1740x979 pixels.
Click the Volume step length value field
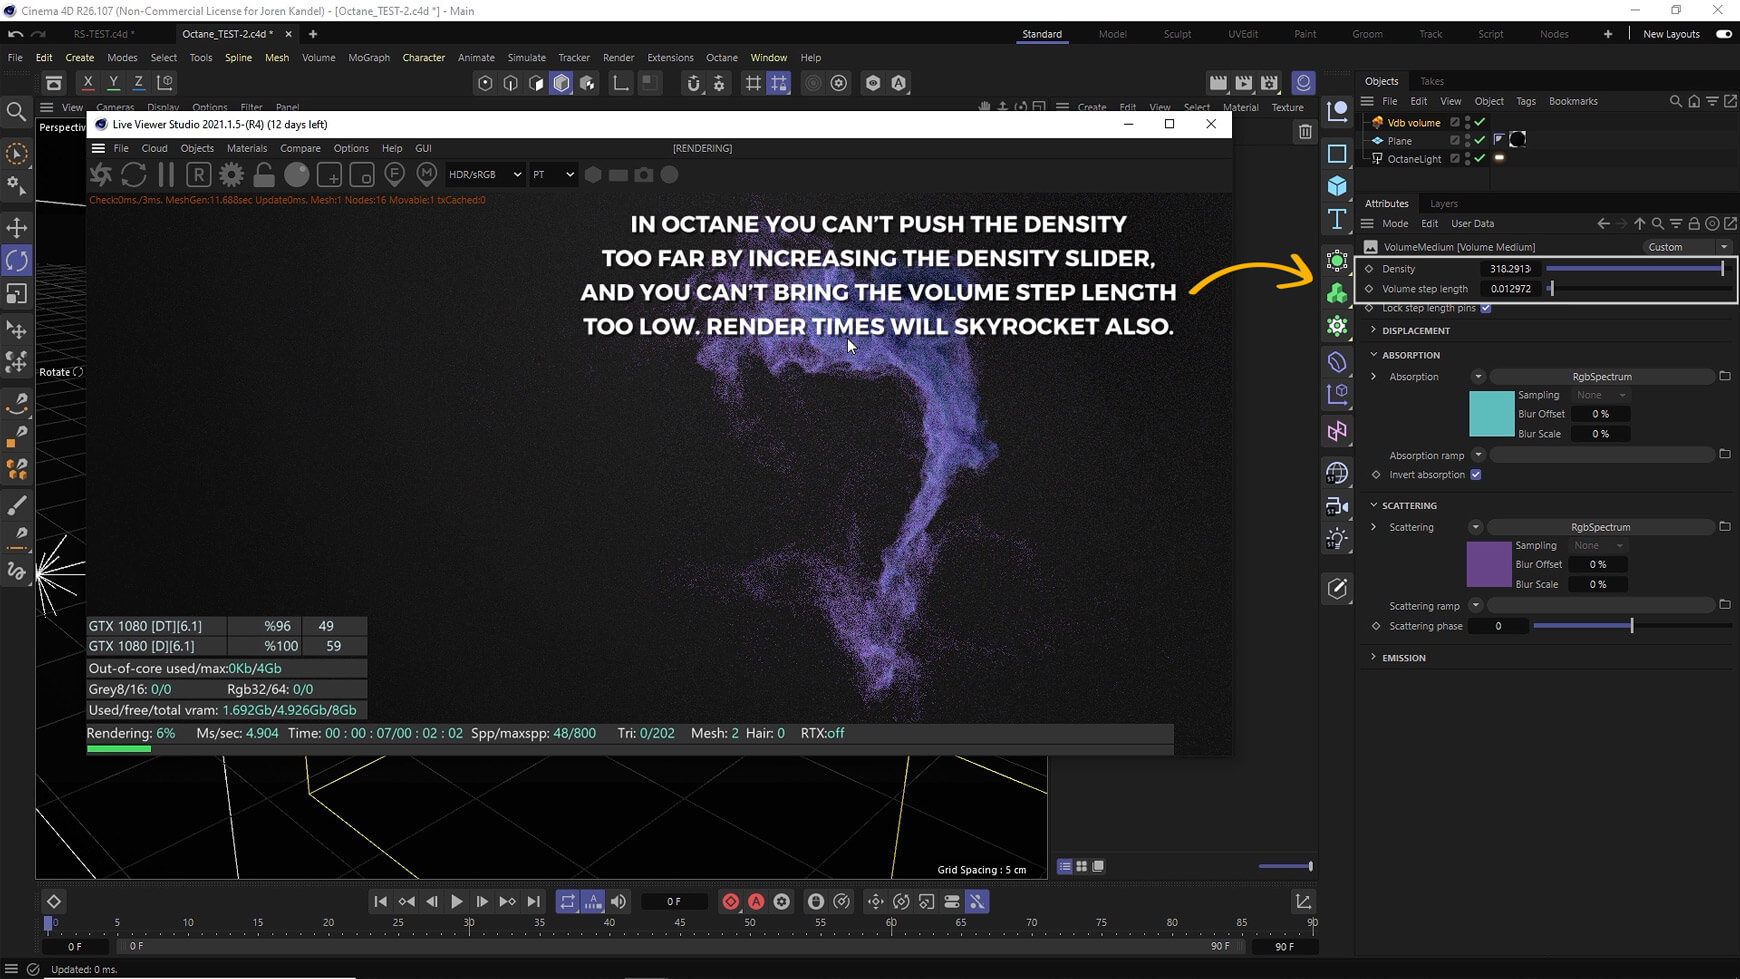click(x=1510, y=289)
